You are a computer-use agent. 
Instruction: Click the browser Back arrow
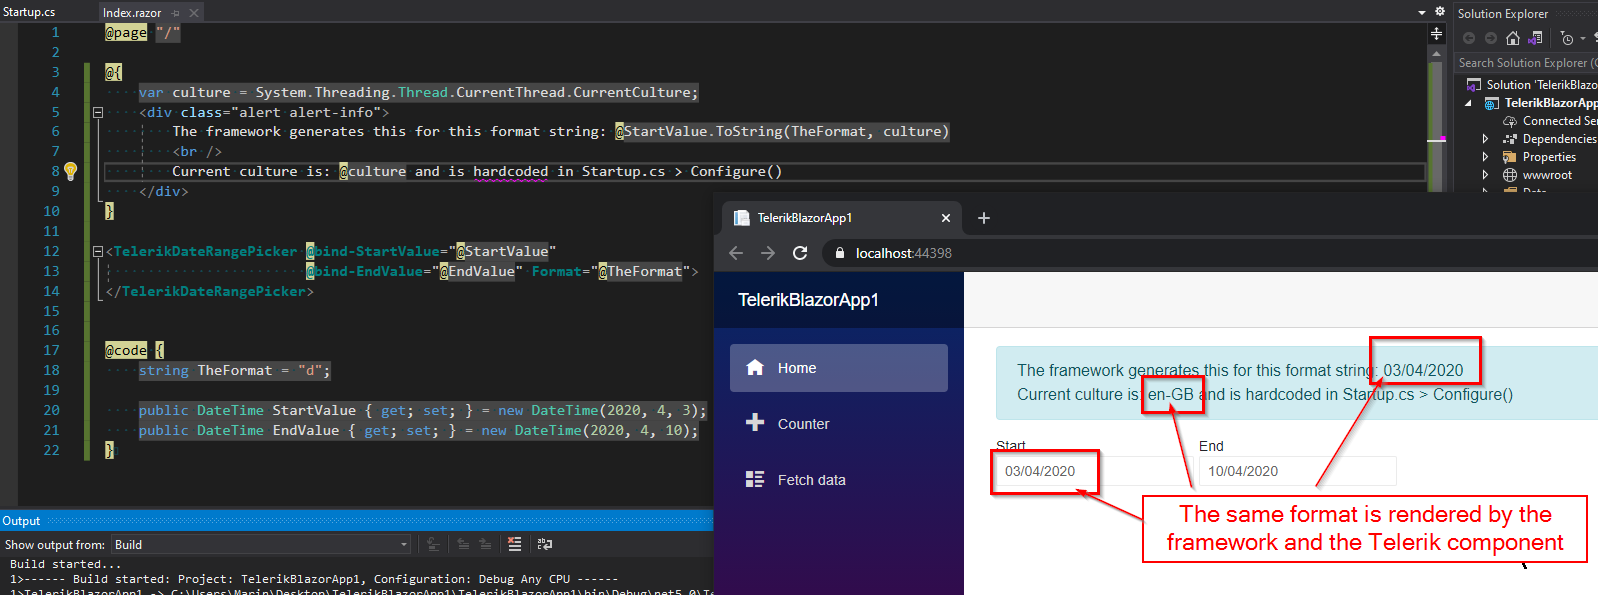(x=736, y=253)
